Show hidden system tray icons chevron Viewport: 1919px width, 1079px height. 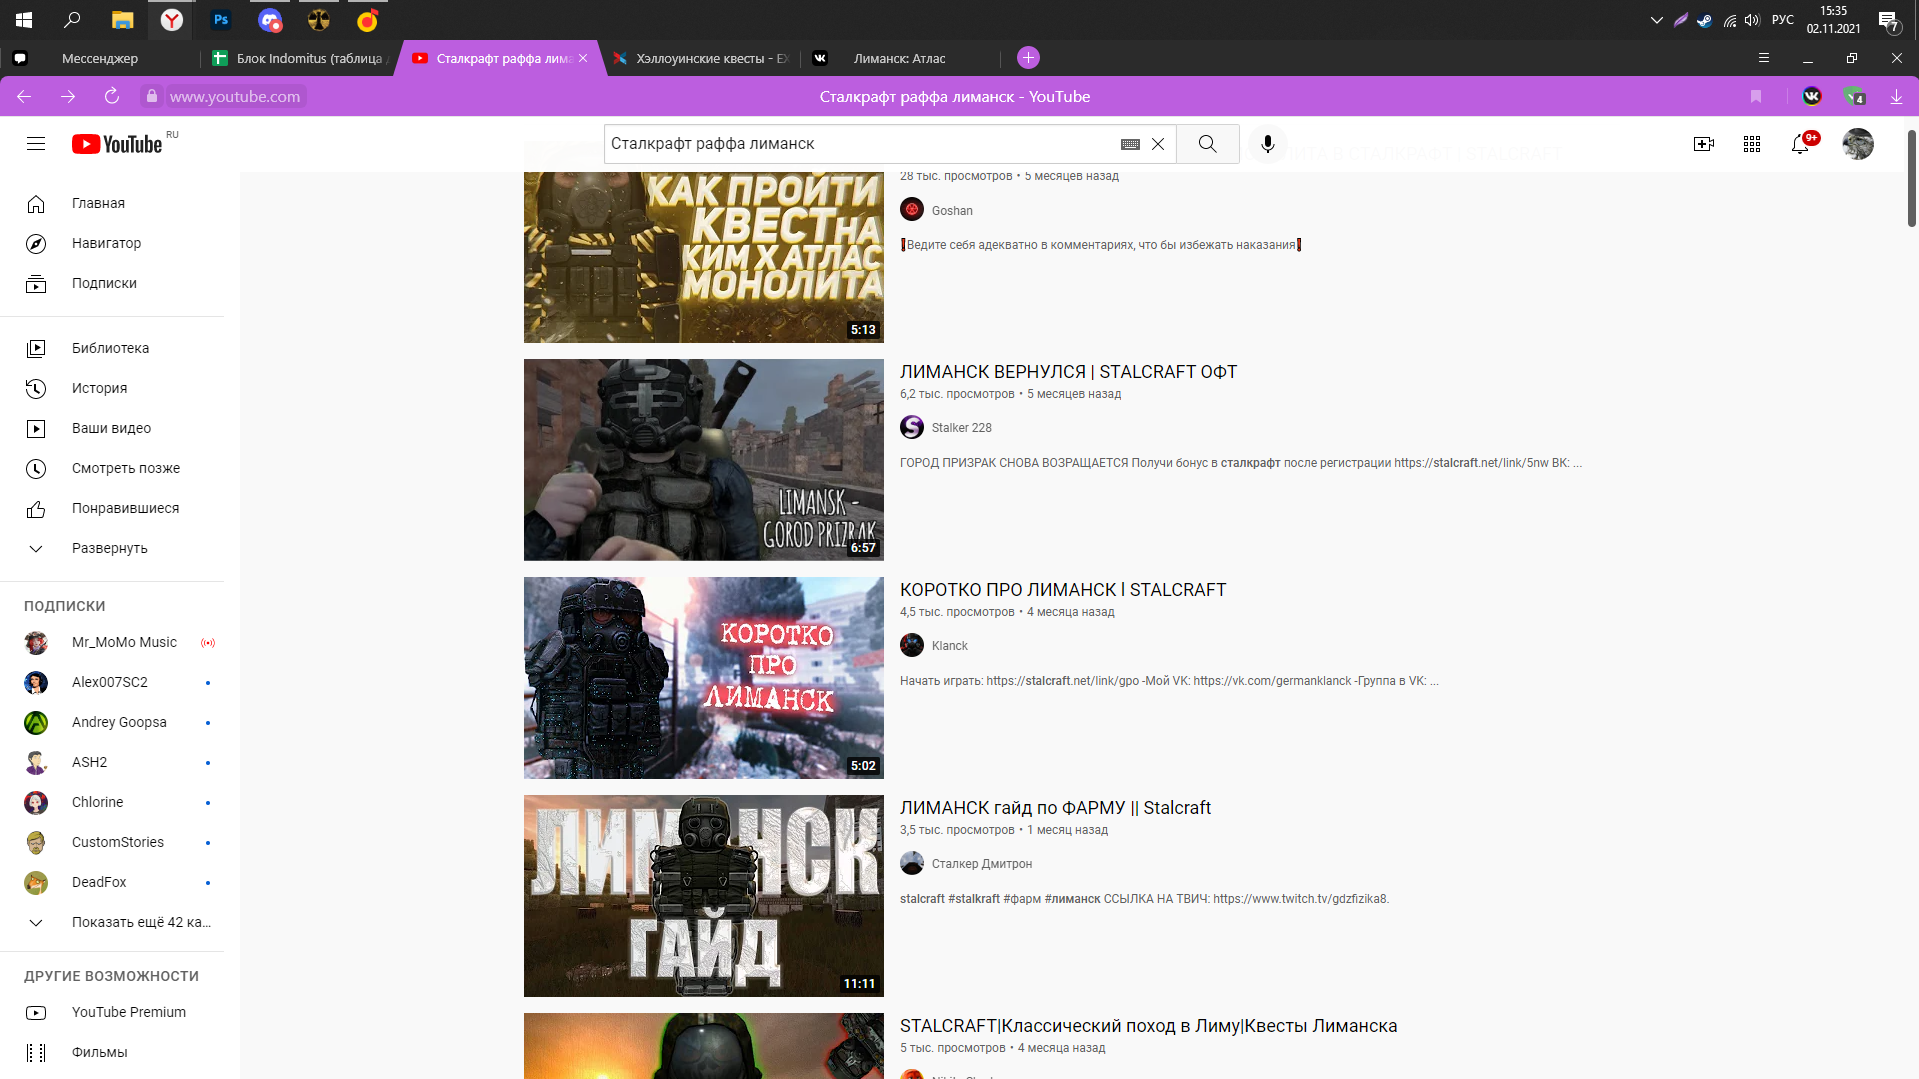click(x=1656, y=20)
